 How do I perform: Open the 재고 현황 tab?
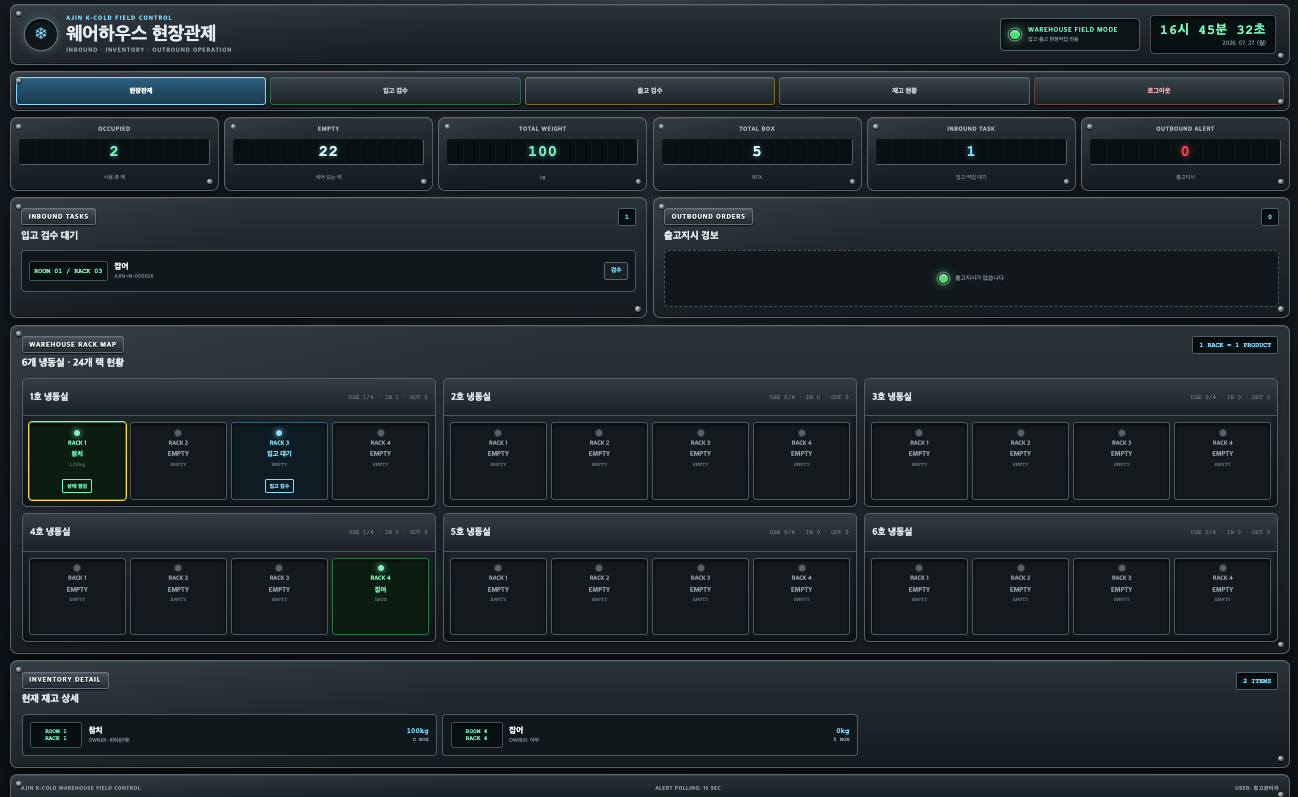(x=904, y=91)
